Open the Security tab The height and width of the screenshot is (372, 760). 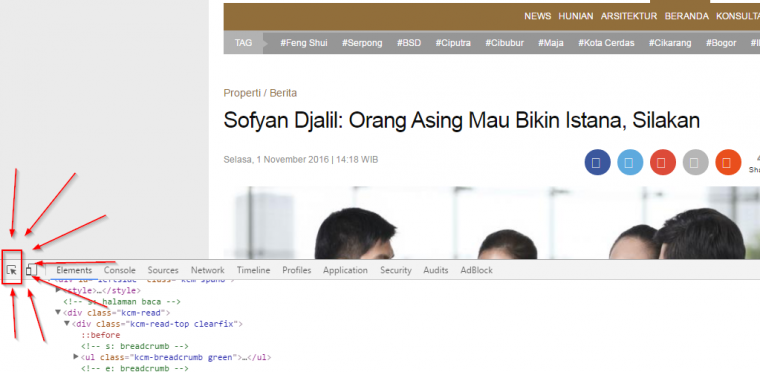pyautogui.click(x=396, y=270)
